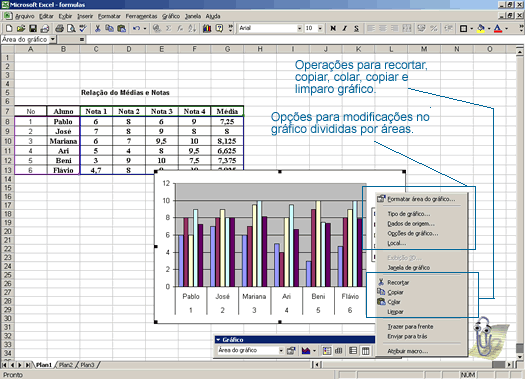Screen dimensions: 525x379
Task: Click the horizontal scrollbar right arrow
Action: click(510, 364)
